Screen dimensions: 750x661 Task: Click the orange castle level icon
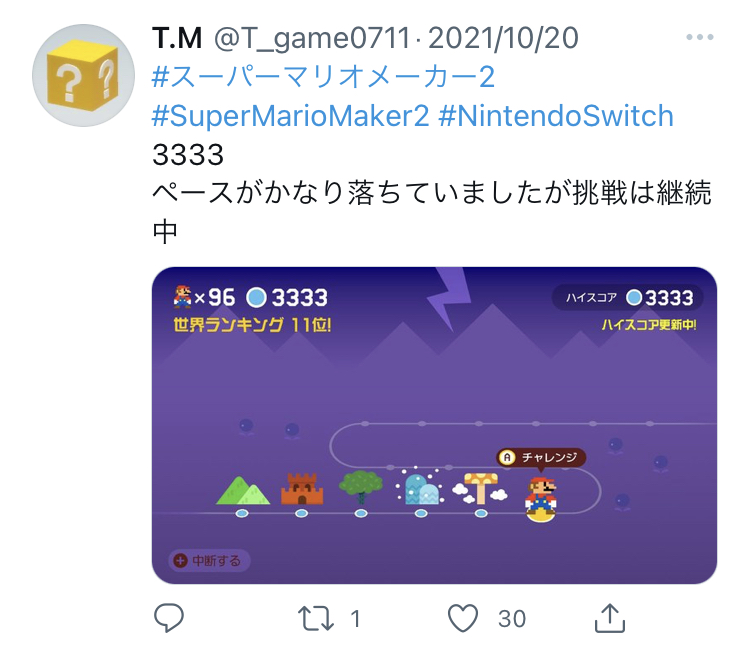pos(302,488)
